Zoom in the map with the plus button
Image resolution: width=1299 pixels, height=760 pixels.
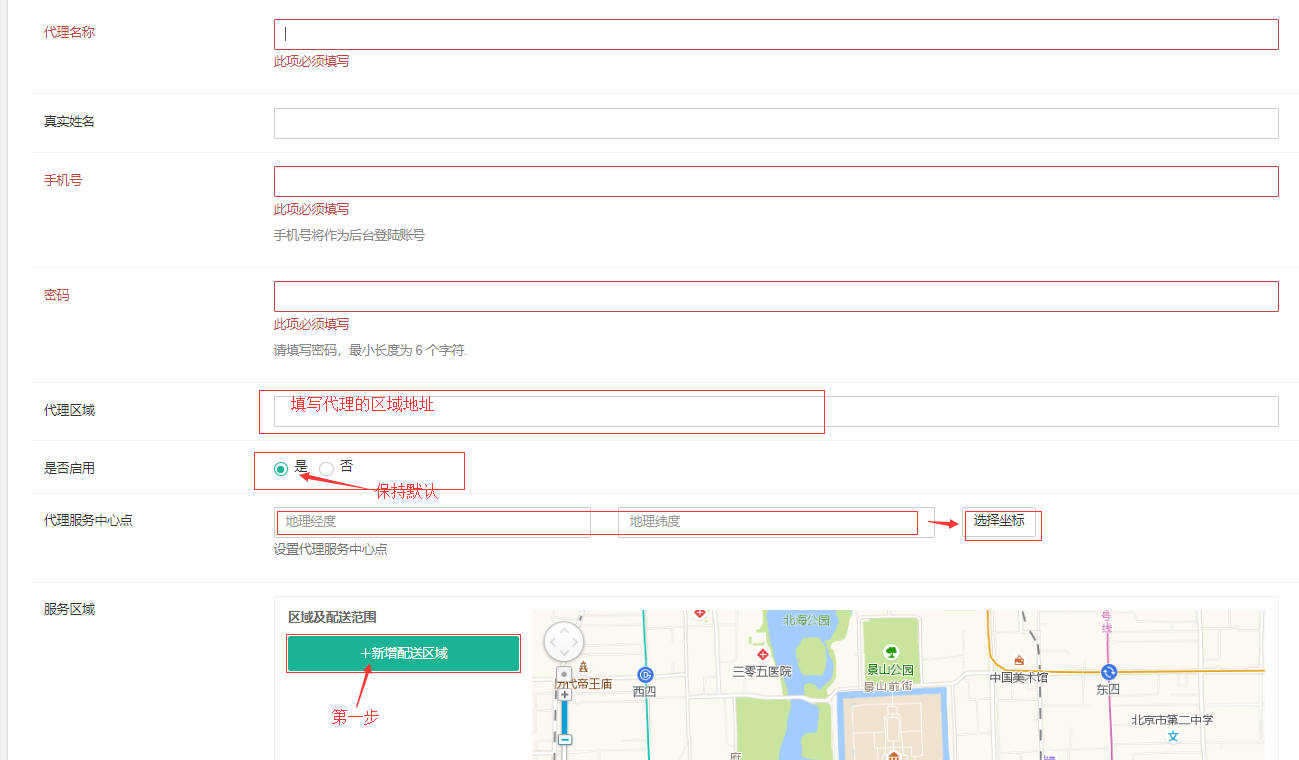pos(564,694)
